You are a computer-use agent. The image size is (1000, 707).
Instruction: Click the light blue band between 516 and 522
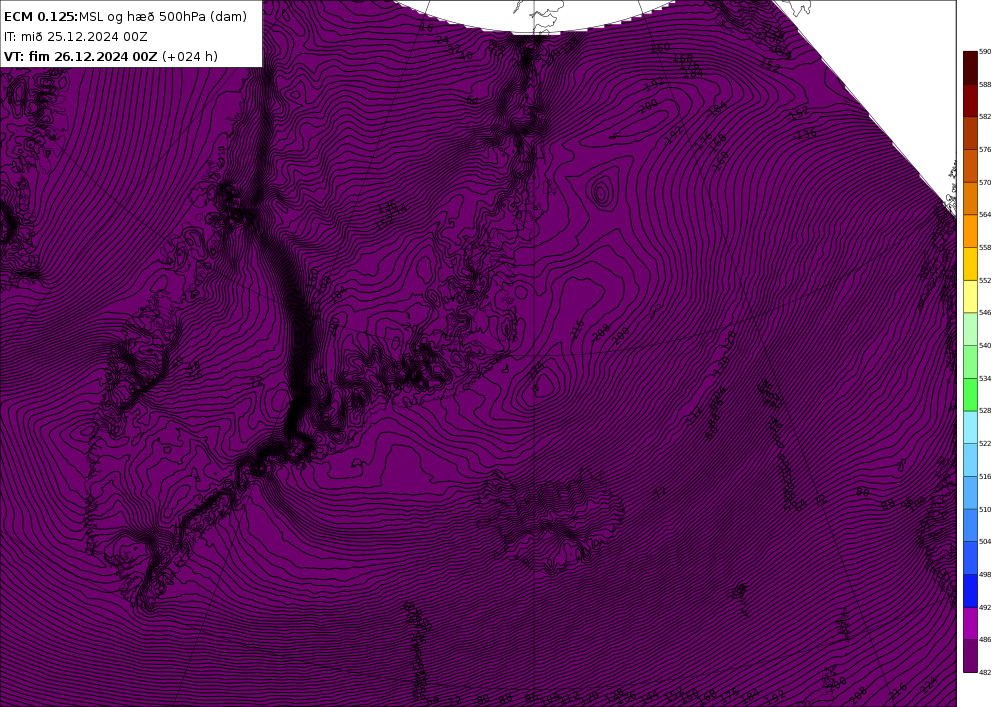970,460
